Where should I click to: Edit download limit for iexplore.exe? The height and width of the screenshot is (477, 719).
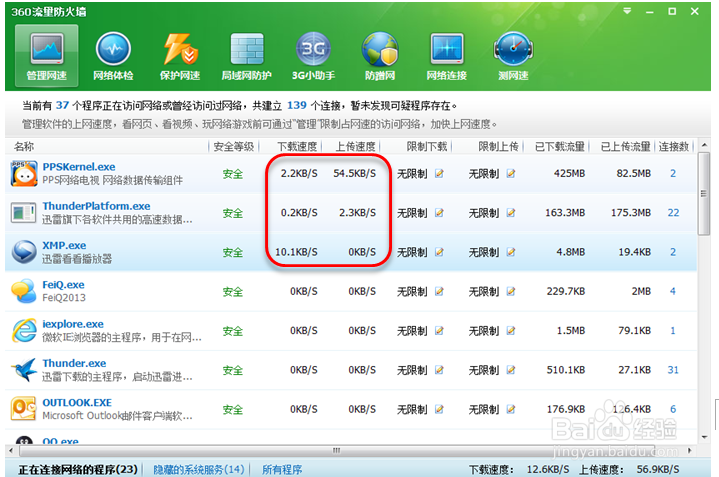(x=439, y=331)
